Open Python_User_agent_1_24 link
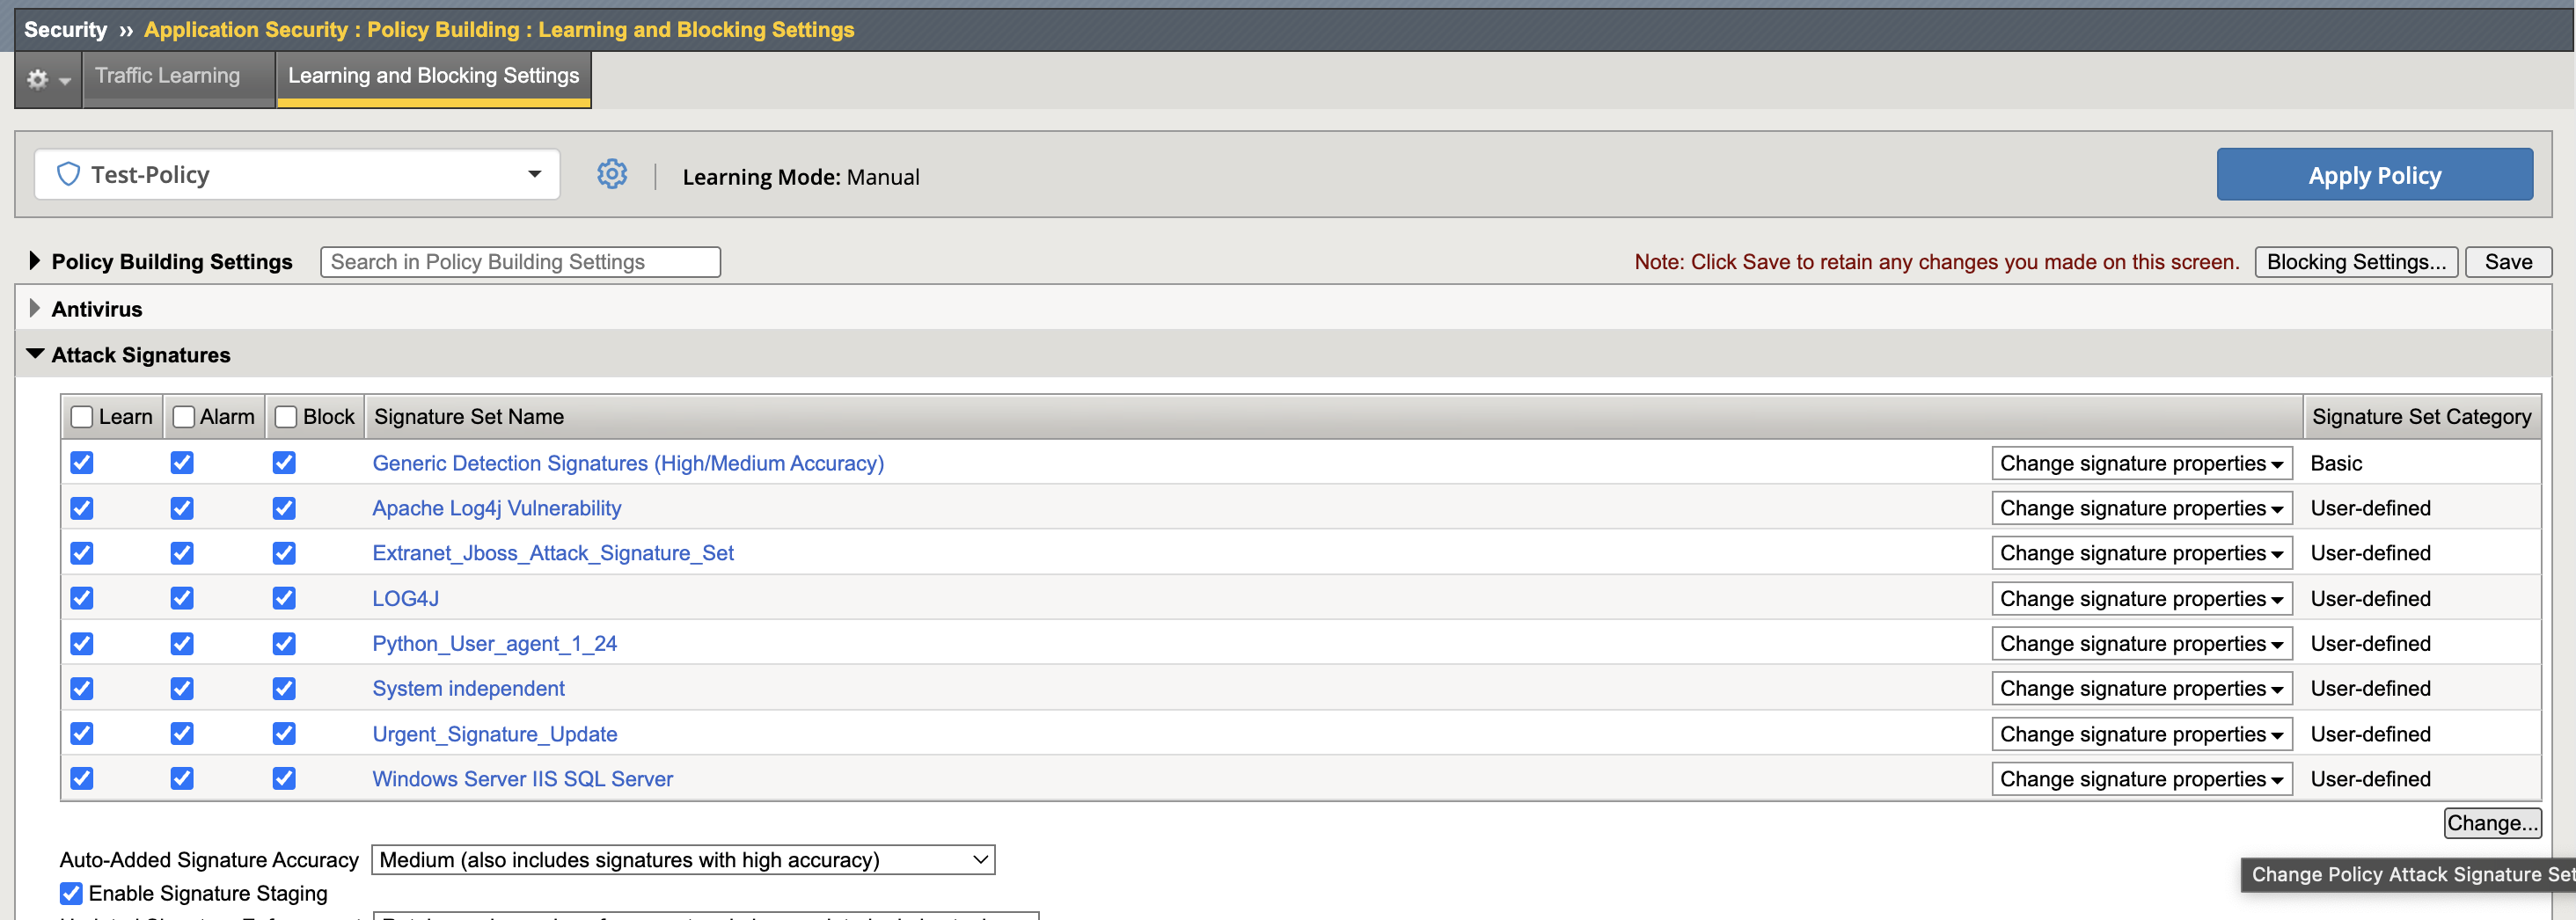The image size is (2576, 920). (494, 643)
